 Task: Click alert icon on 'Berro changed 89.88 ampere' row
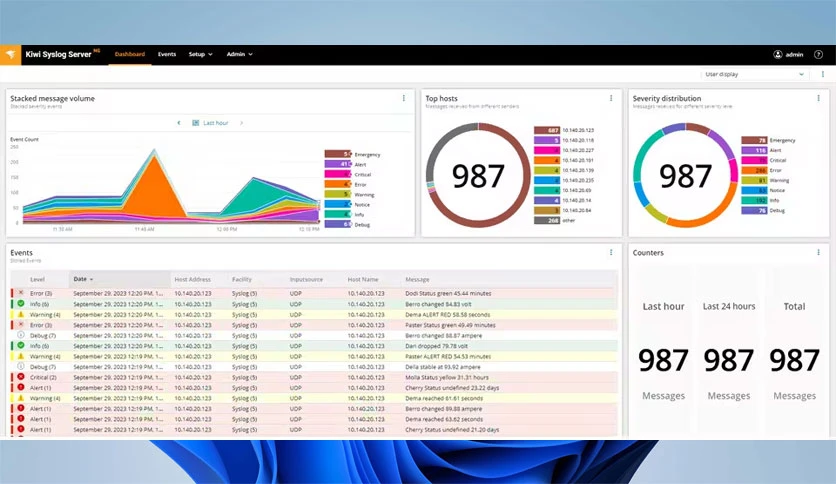[x=21, y=408]
